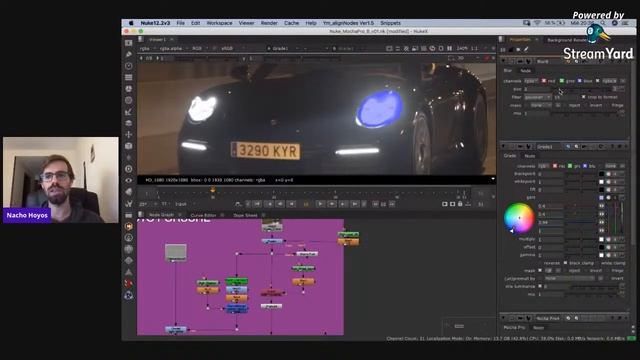The height and width of the screenshot is (360, 640).
Task: Click the orange stop playback button
Action: pos(306,204)
